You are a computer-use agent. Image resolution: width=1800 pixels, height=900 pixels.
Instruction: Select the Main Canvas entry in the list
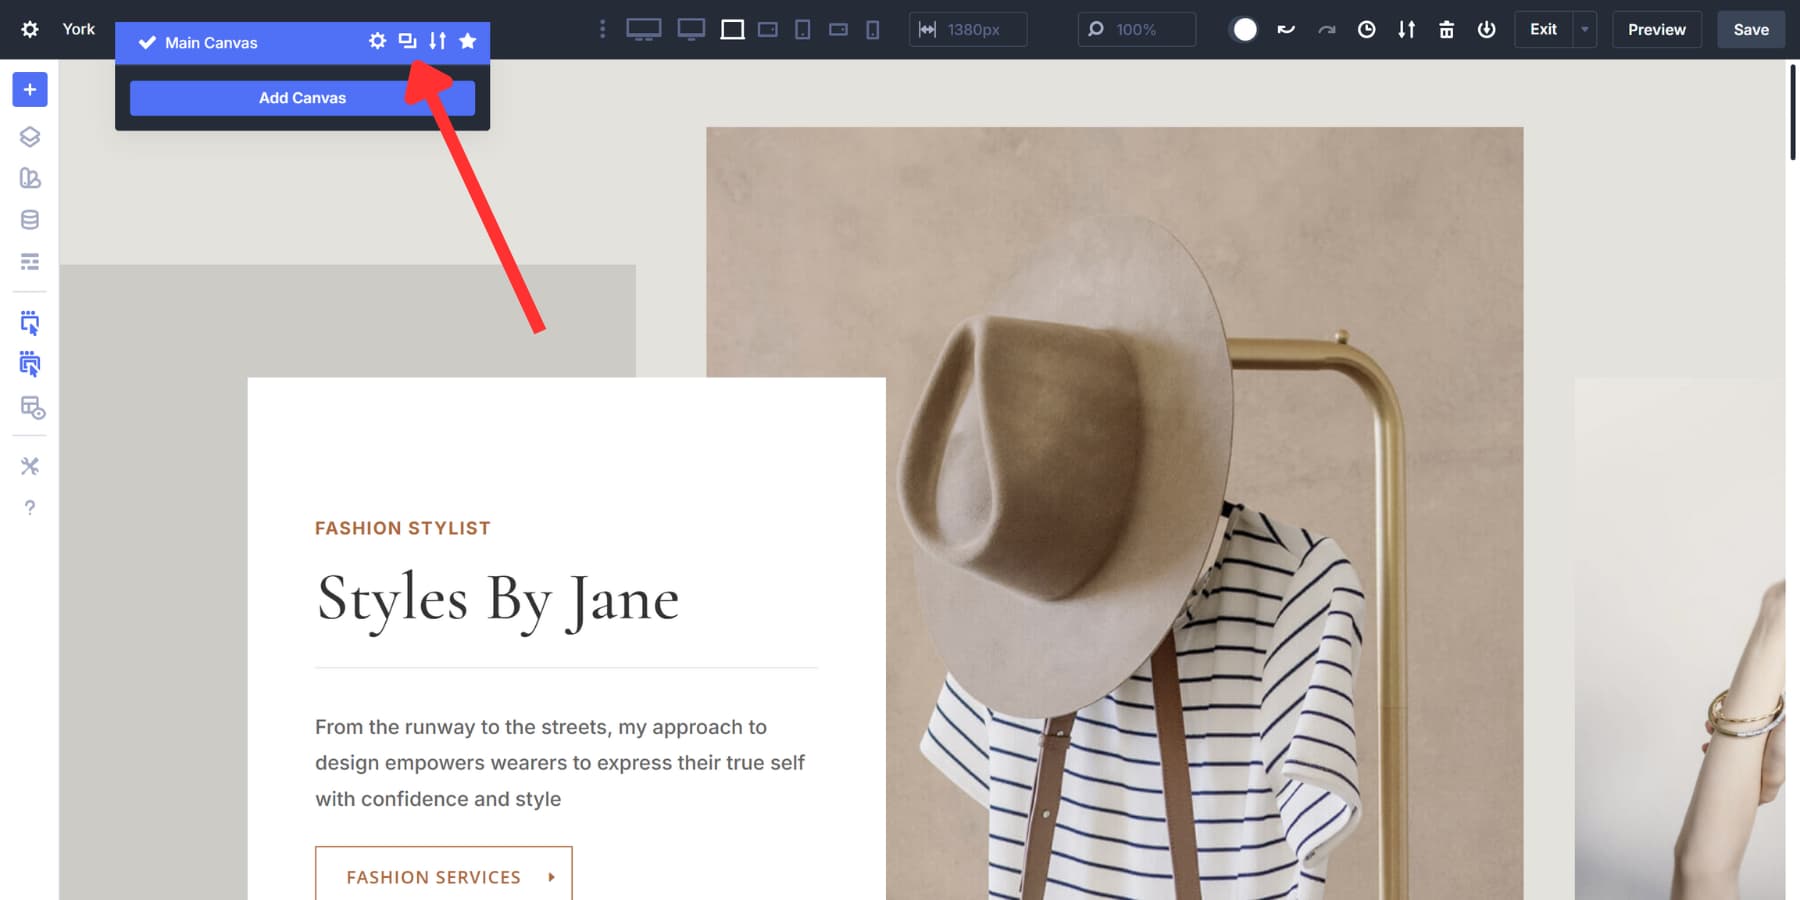point(211,42)
